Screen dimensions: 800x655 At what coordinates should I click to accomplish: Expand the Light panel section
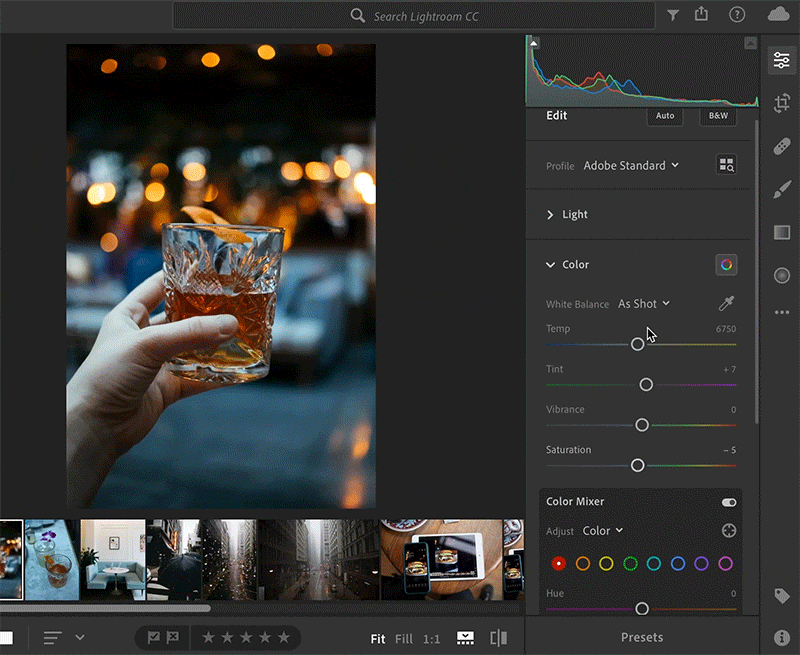(x=567, y=215)
